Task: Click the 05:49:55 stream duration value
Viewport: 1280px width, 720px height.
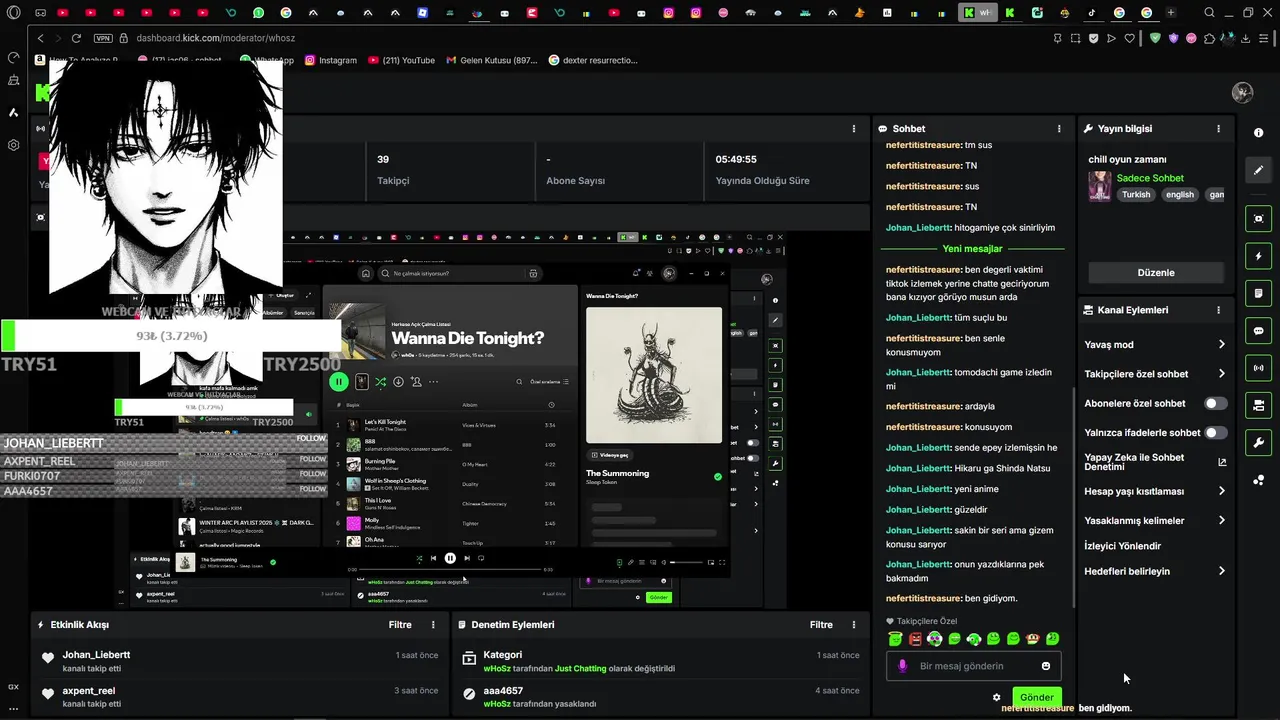Action: coord(736,159)
